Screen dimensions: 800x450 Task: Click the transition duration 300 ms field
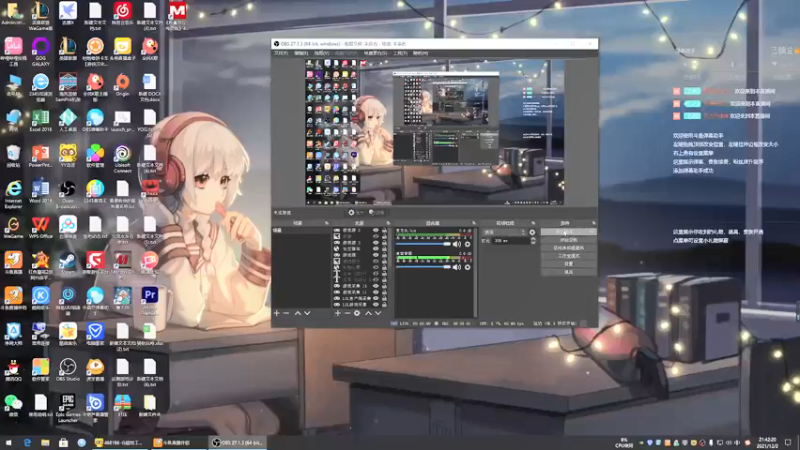(x=511, y=241)
